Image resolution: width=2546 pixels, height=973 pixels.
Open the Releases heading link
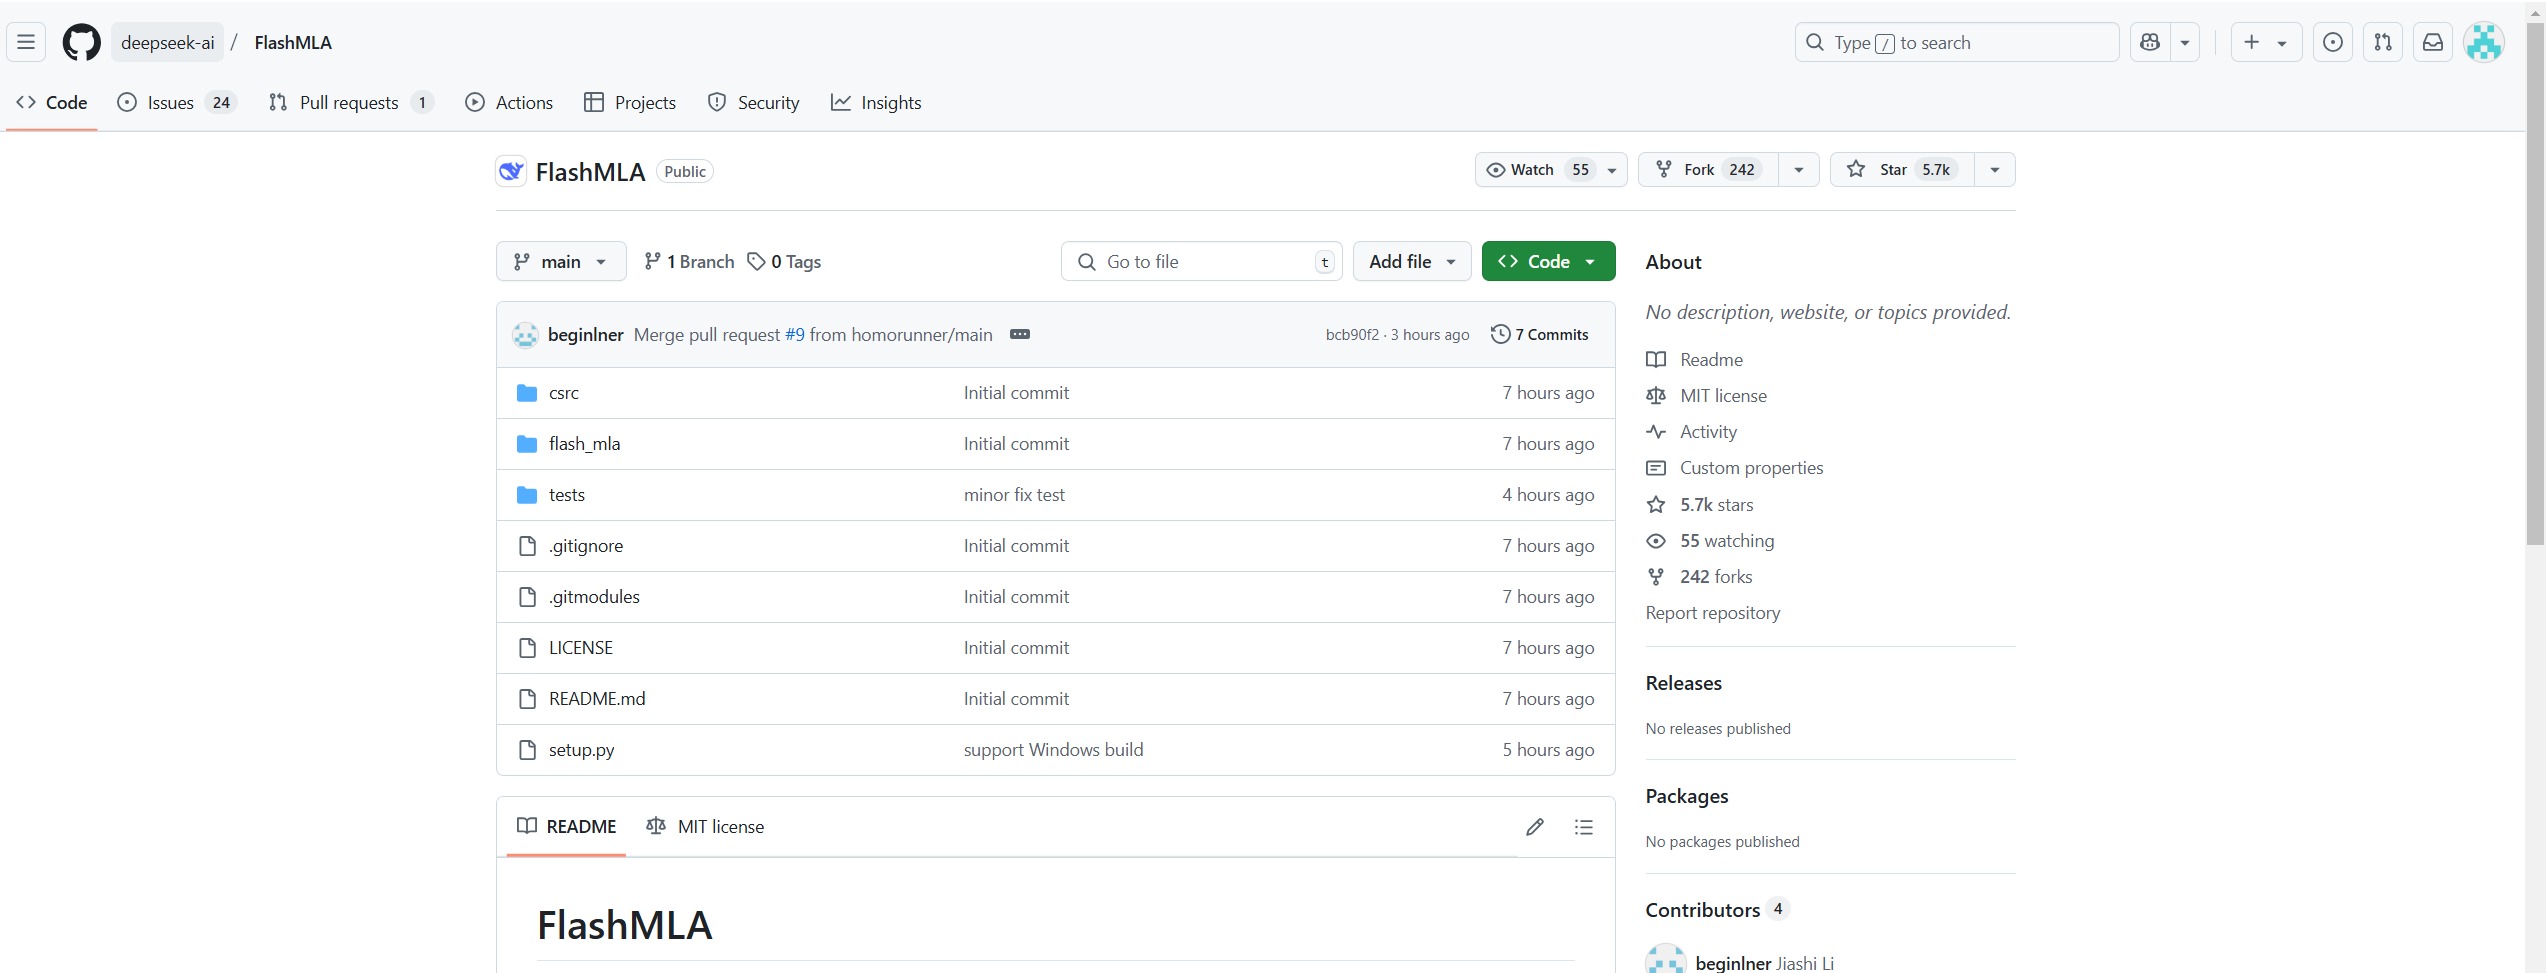tap(1684, 683)
